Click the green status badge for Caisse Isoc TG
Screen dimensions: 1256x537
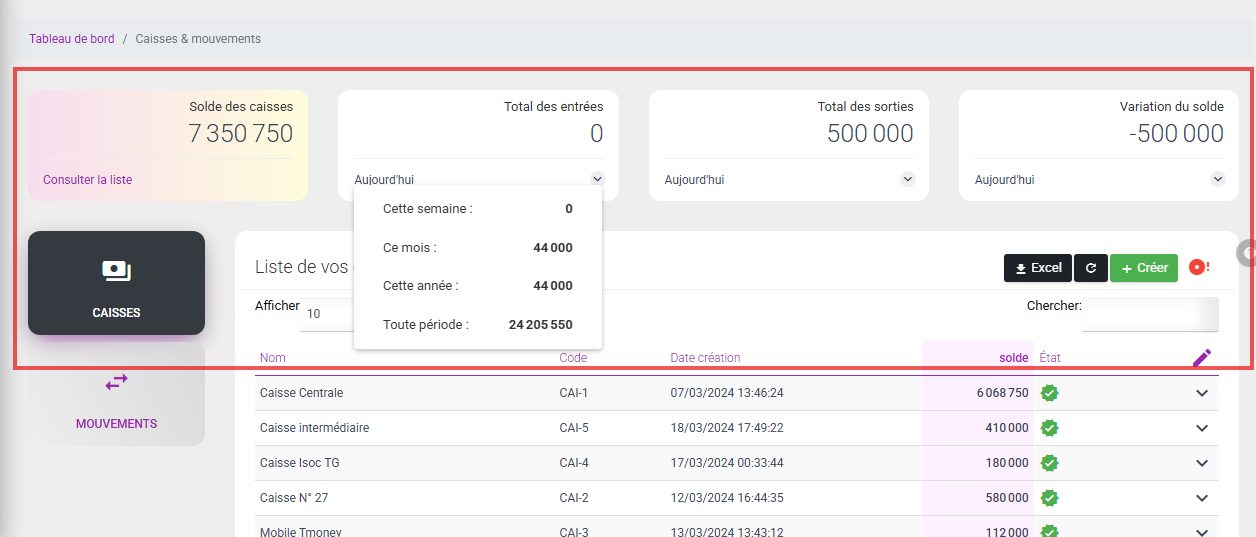1049,463
